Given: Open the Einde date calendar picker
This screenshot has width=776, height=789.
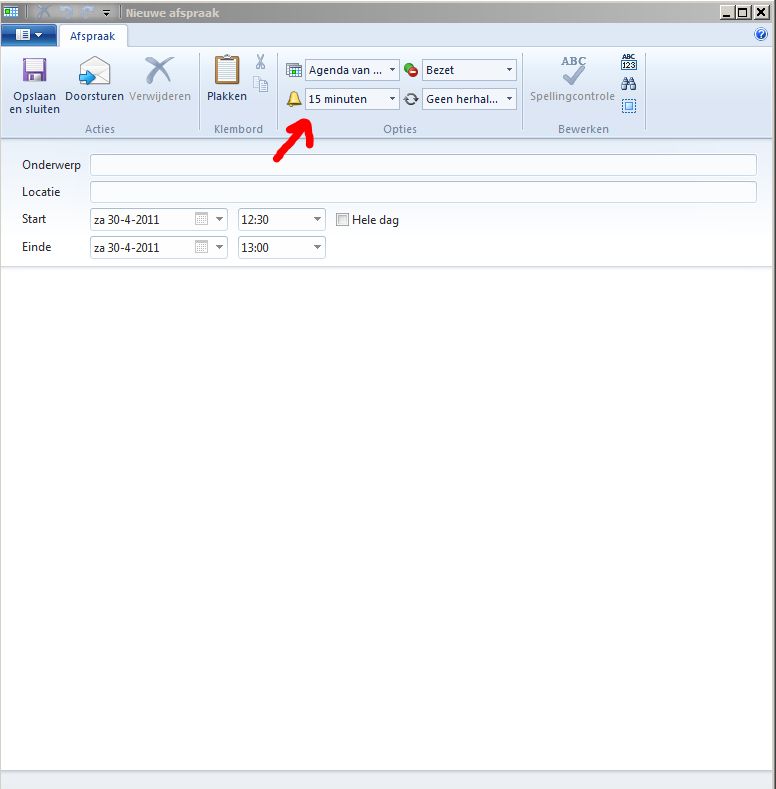Looking at the screenshot, I should point(201,247).
